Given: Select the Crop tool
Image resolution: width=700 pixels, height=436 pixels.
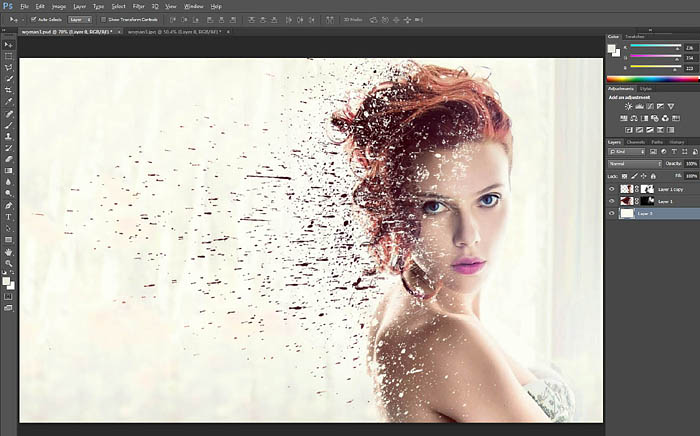Looking at the screenshot, I should 9,90.
